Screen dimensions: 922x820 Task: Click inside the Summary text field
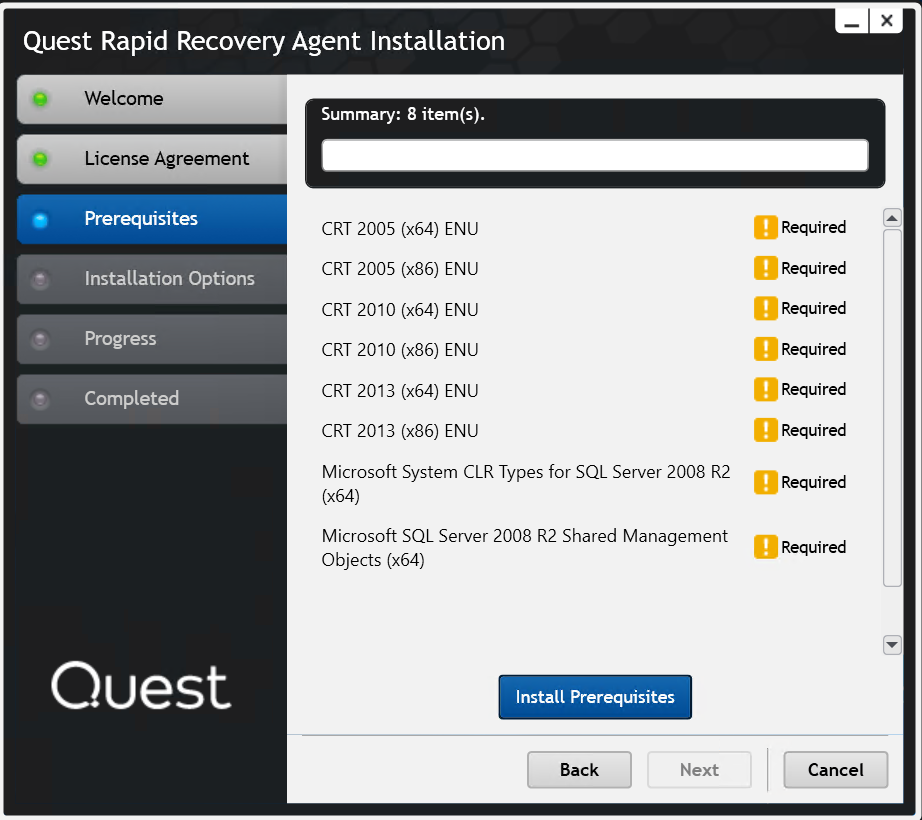[595, 155]
